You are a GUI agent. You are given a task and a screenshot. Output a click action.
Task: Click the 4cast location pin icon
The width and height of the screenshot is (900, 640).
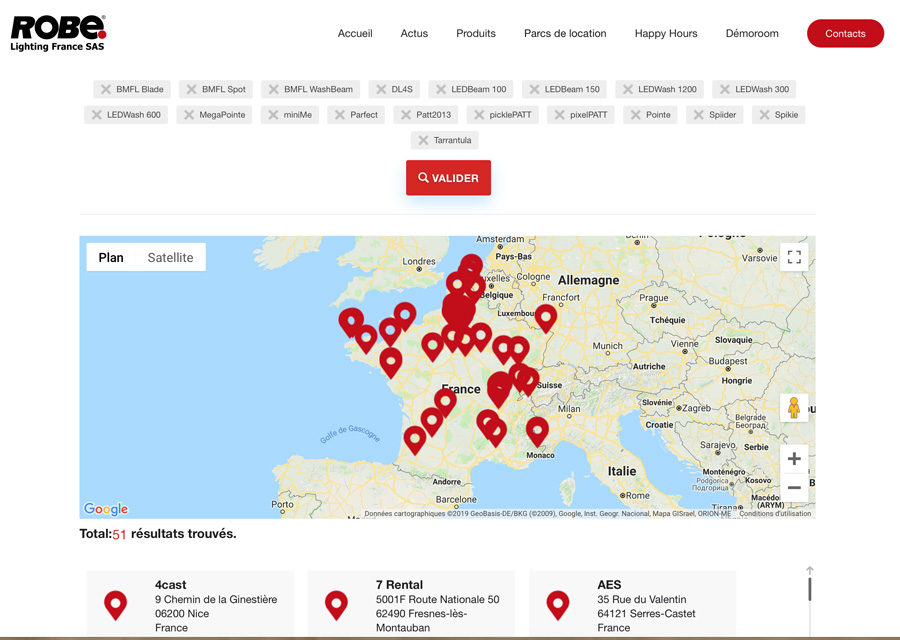[115, 605]
